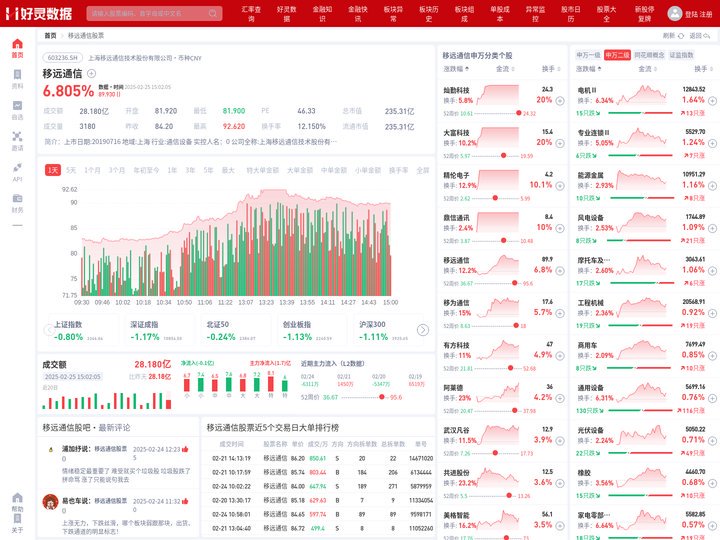Open 武汉凡谷 stock row

click(503, 441)
